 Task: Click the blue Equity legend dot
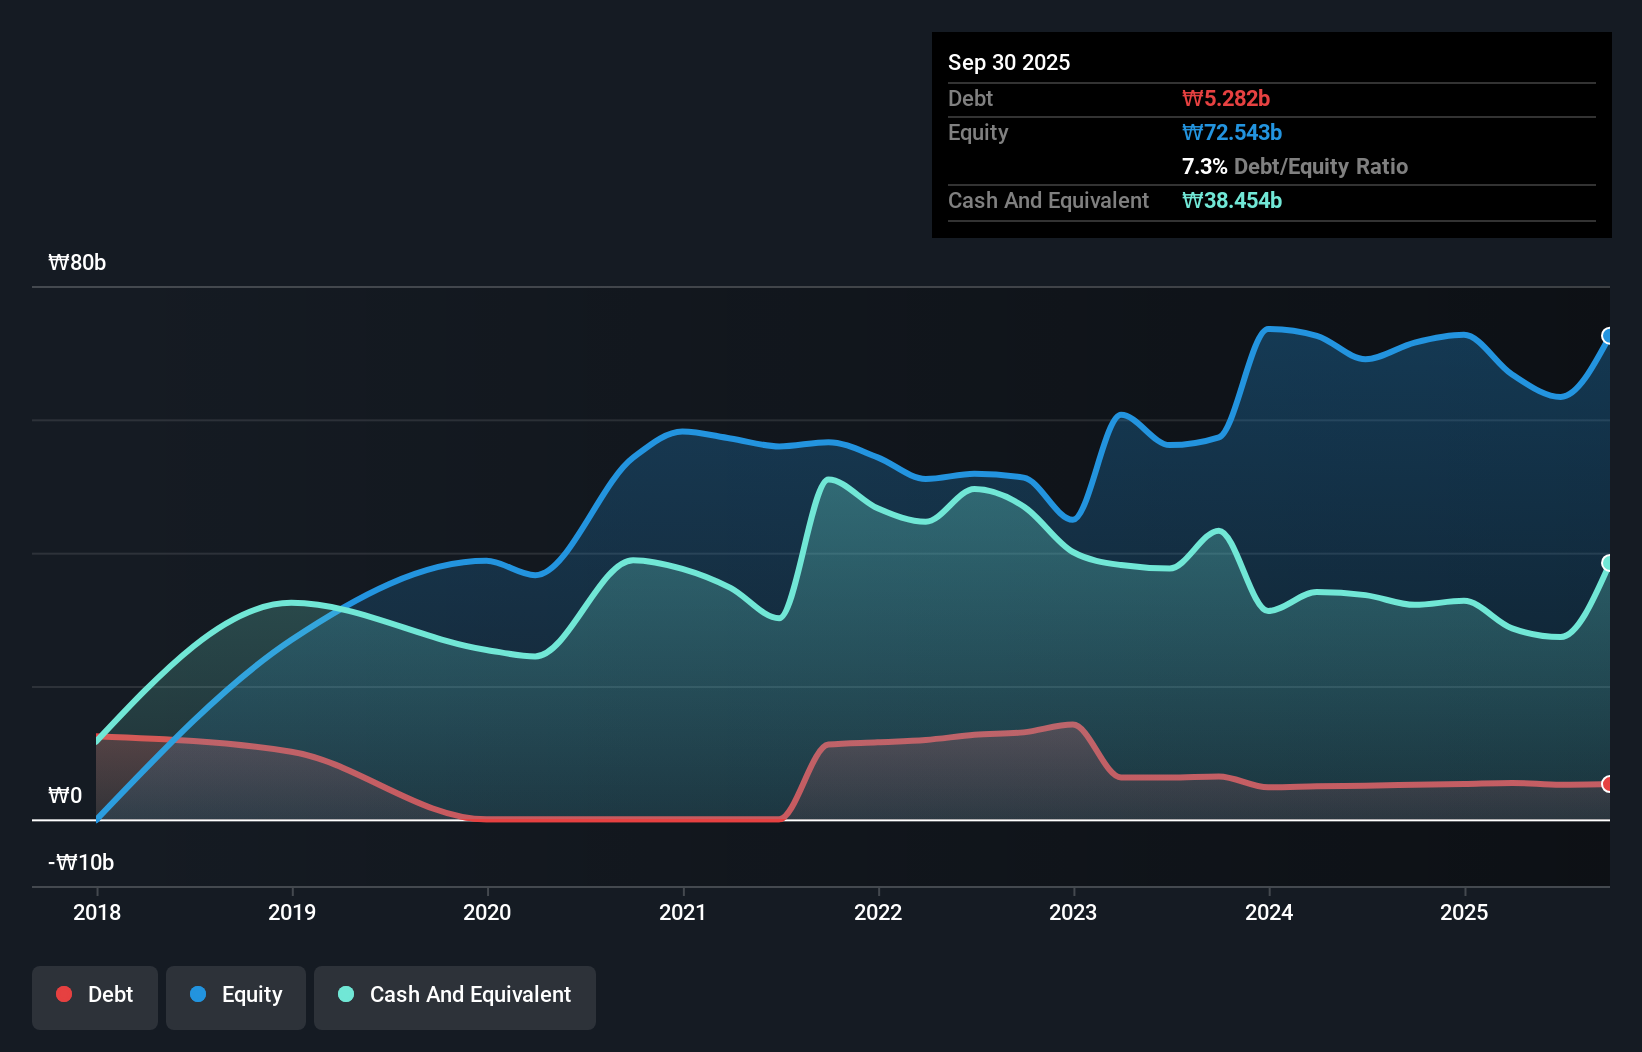click(196, 994)
